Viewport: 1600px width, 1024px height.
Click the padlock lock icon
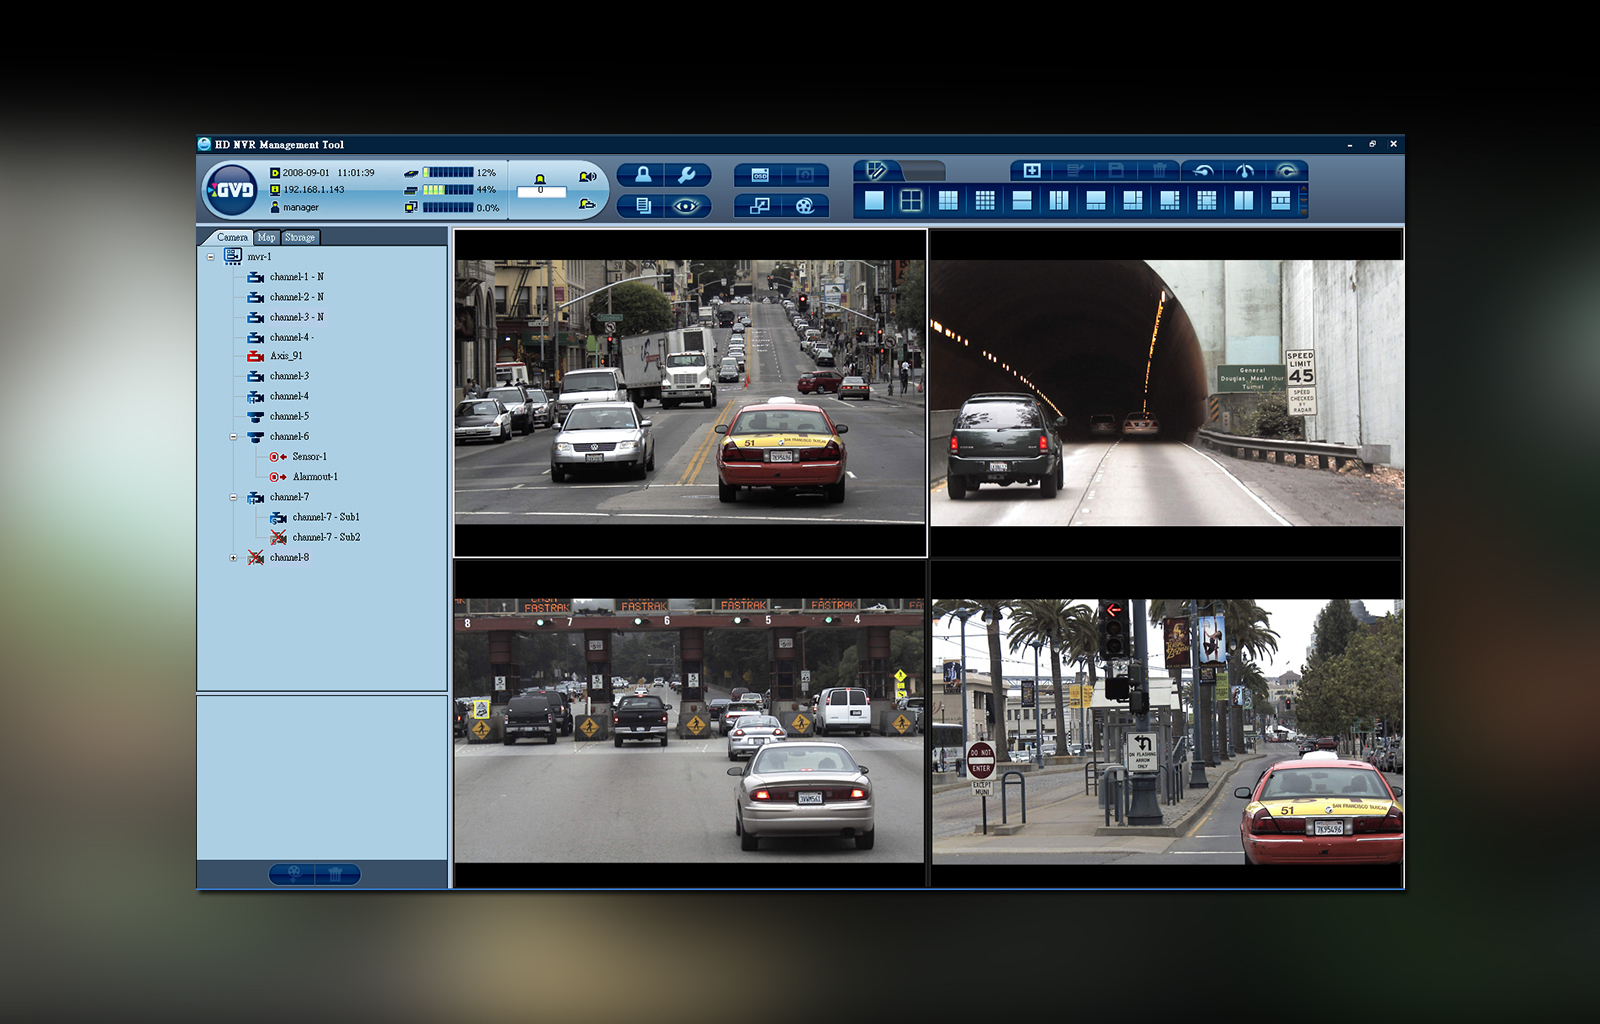pyautogui.click(x=642, y=175)
